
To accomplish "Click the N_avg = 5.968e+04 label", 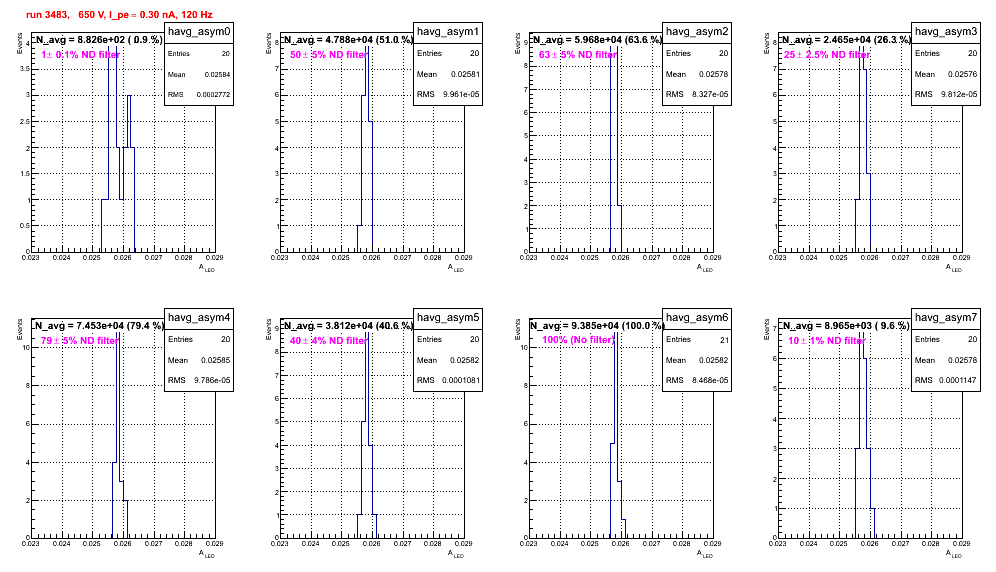I will coord(597,40).
